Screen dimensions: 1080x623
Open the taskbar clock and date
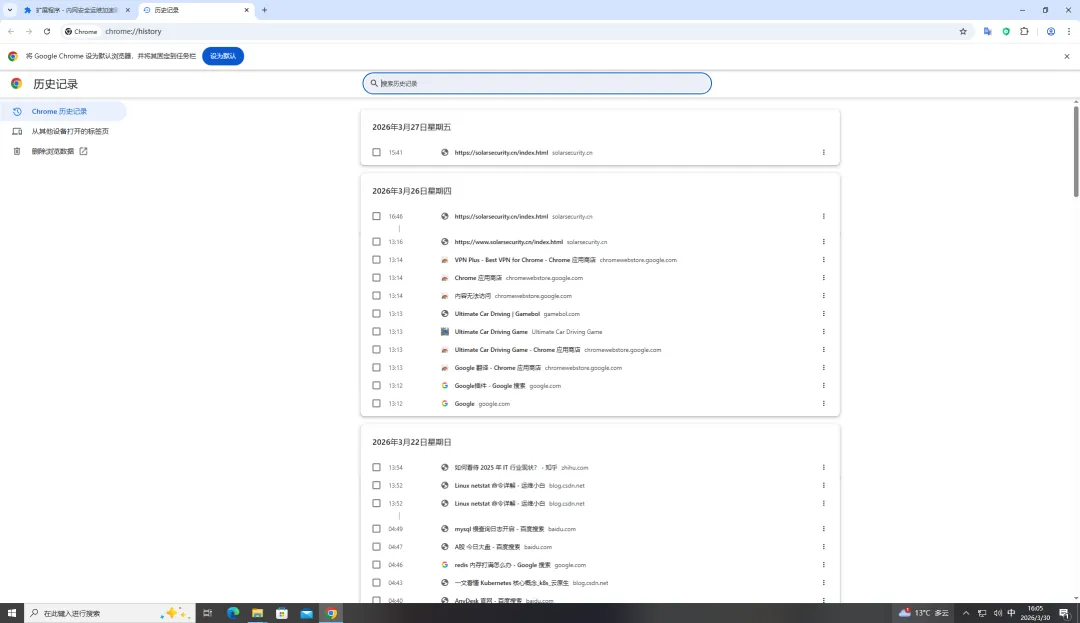click(x=1035, y=613)
